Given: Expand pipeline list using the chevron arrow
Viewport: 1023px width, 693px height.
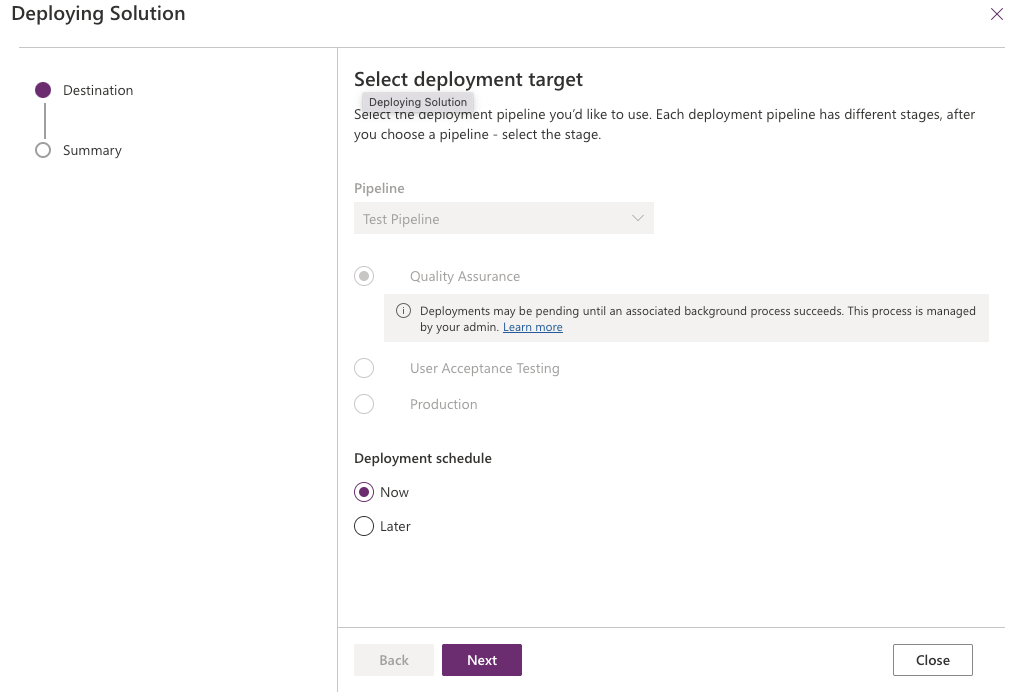Looking at the screenshot, I should (x=637, y=218).
